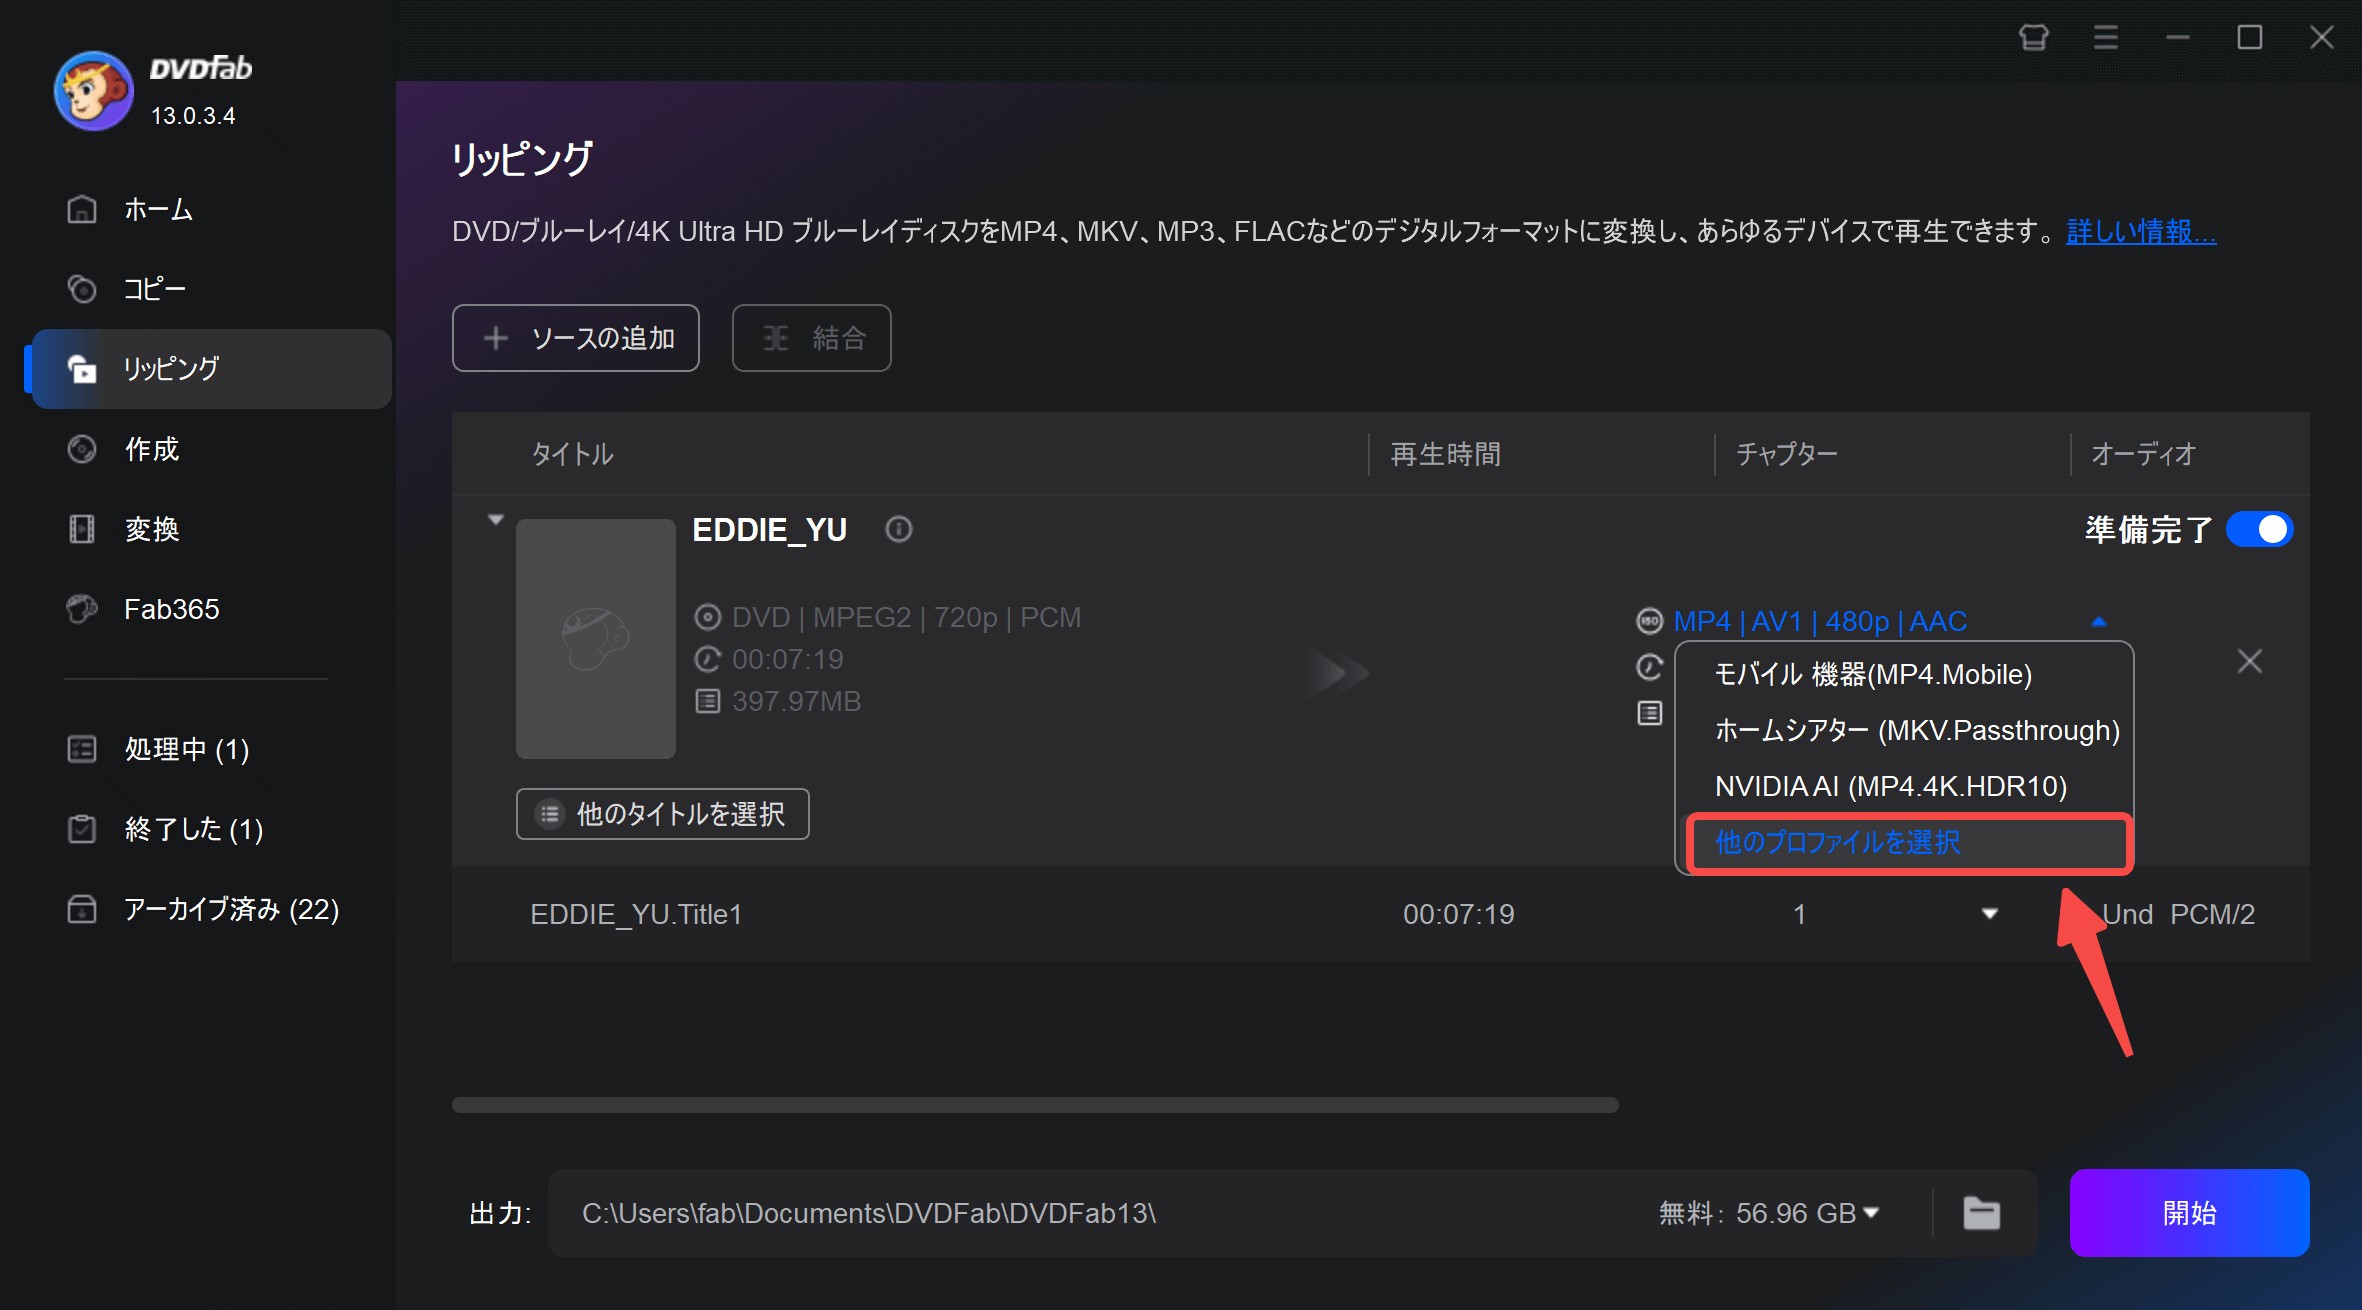
Task: Click the output ISO format icon
Action: point(1649,622)
